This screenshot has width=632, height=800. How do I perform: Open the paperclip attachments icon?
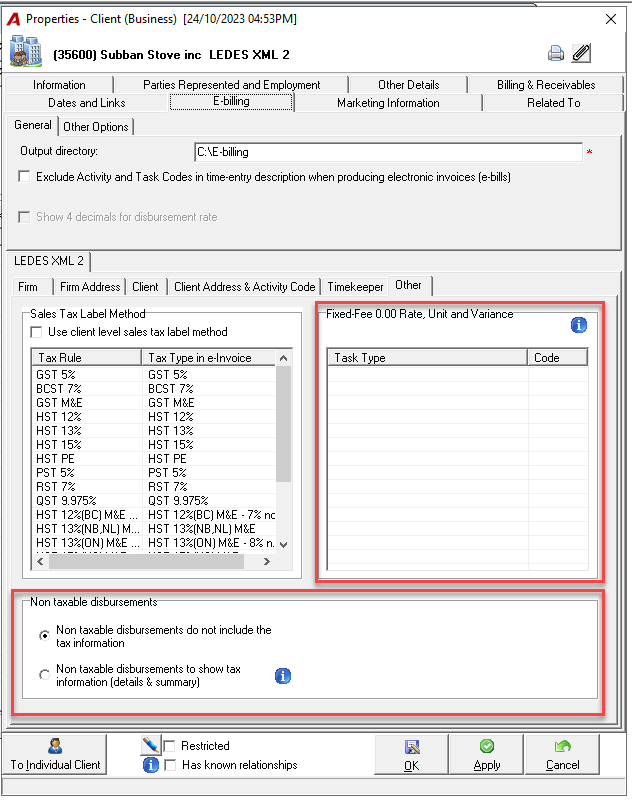pyautogui.click(x=581, y=53)
